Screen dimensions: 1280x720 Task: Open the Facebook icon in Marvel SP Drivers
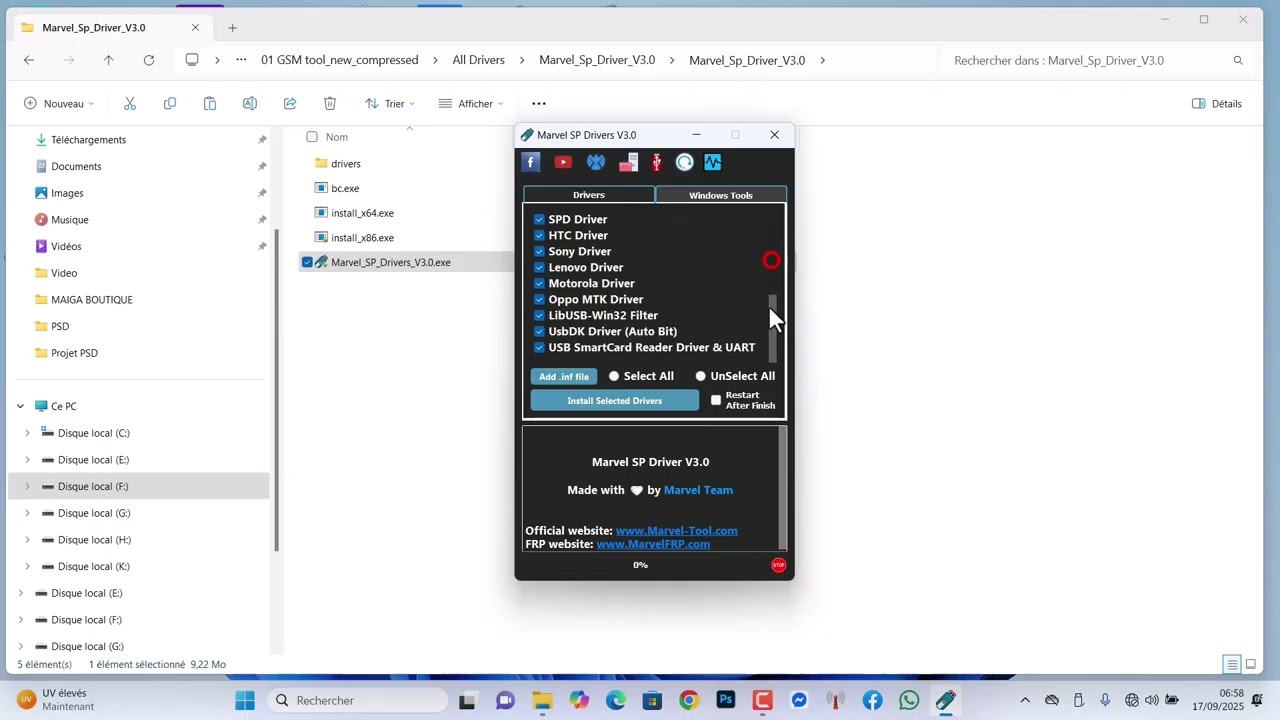[x=531, y=162]
